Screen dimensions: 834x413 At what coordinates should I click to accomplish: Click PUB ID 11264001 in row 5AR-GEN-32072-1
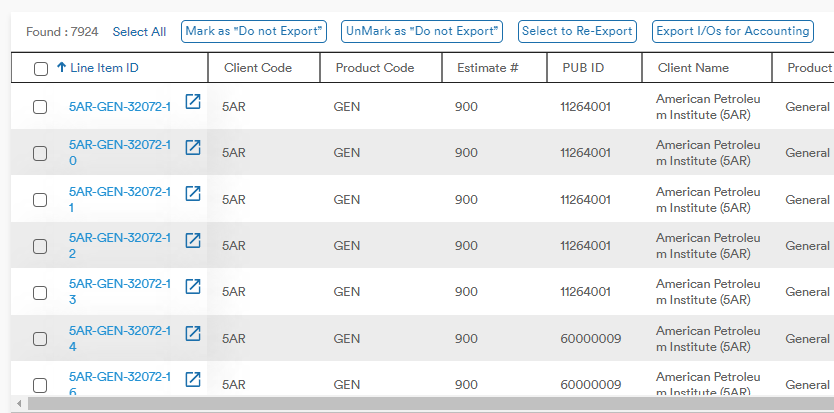[x=586, y=106]
